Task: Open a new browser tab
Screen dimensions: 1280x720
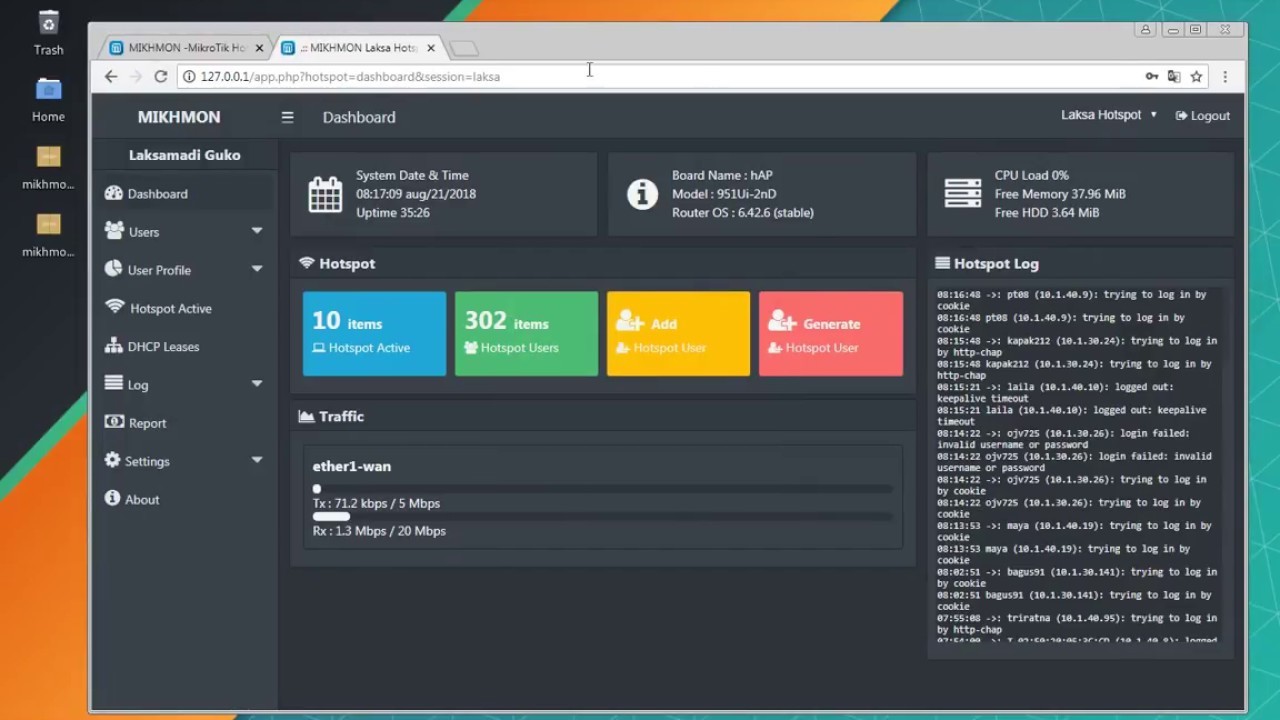Action: click(464, 48)
